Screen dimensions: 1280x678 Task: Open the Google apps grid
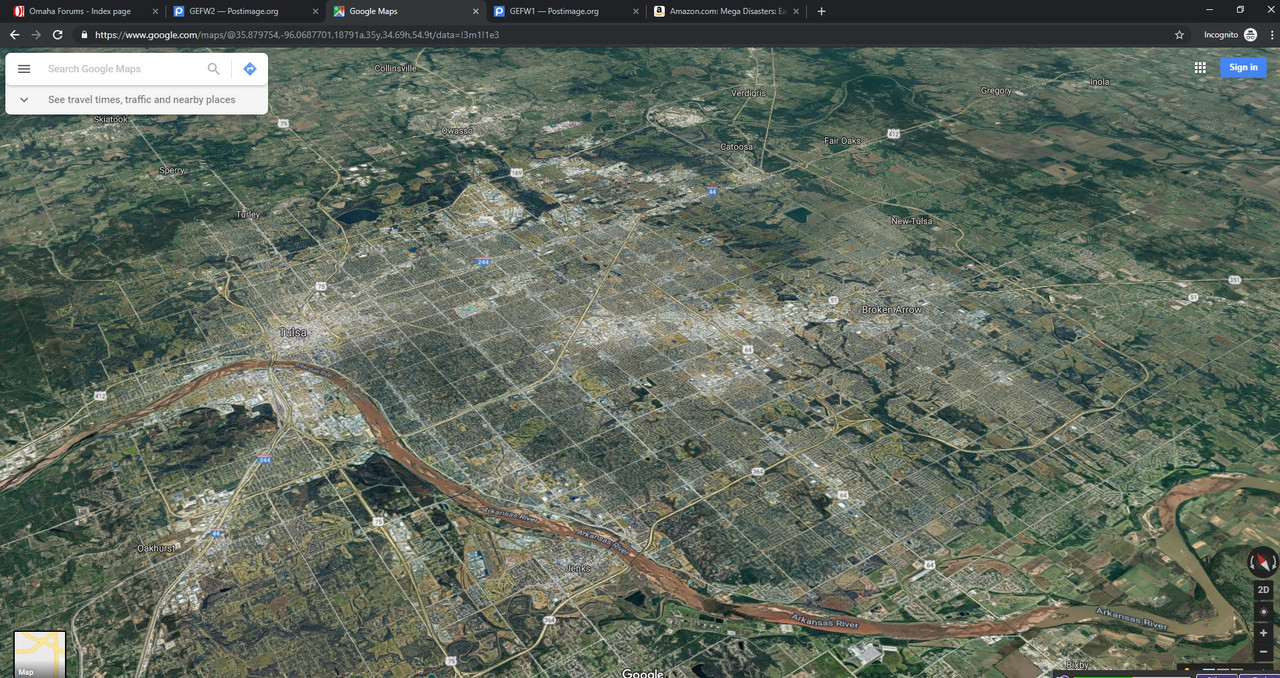click(1200, 67)
